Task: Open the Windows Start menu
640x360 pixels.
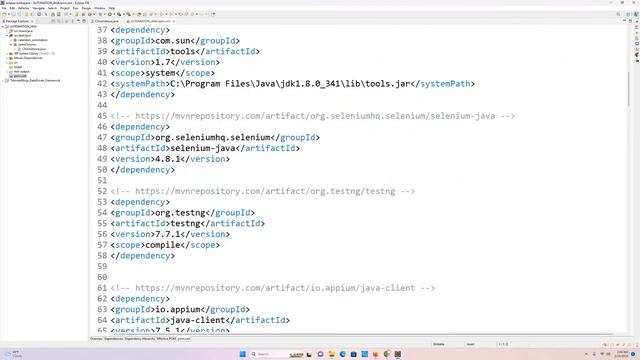Action: point(242,354)
